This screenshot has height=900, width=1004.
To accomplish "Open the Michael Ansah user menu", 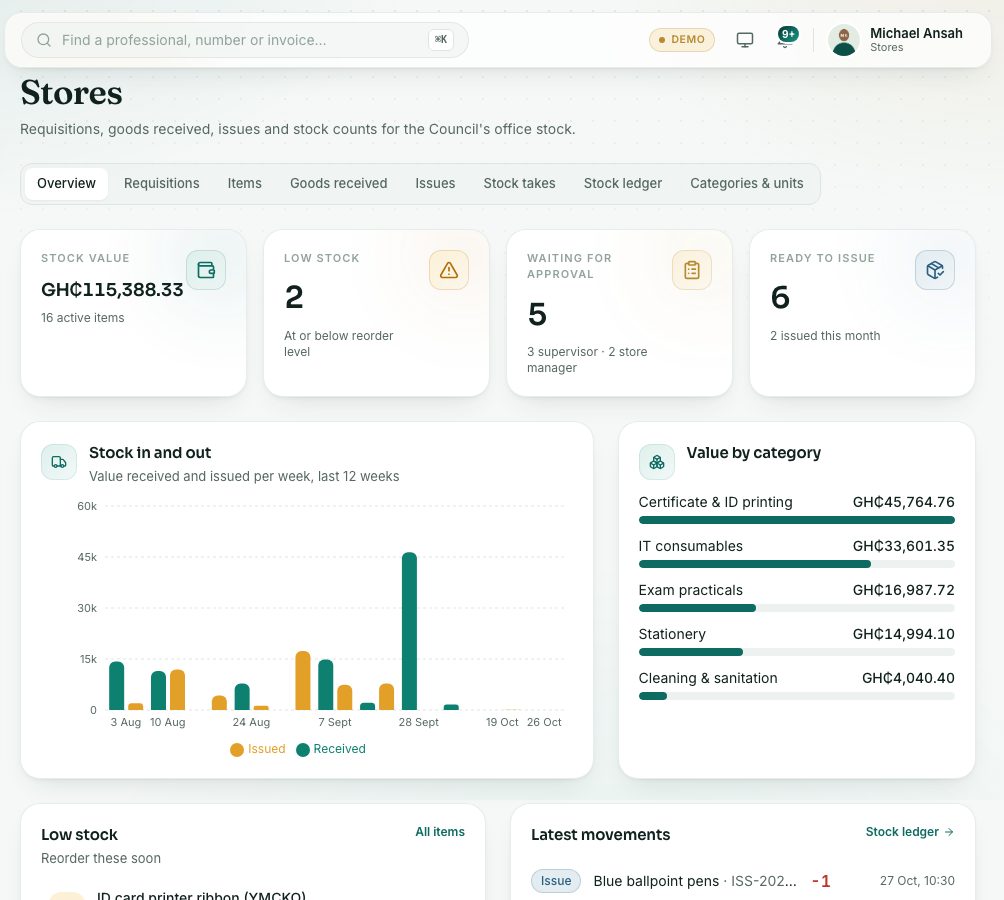I will (x=896, y=40).
